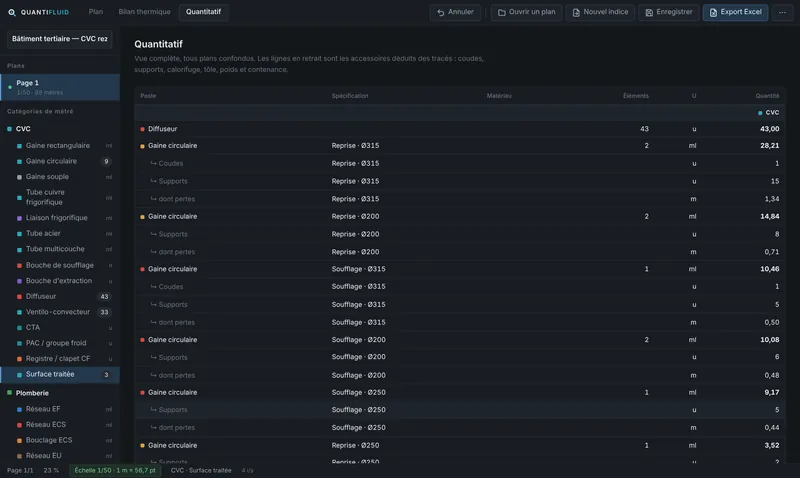This screenshot has width=800, height=478.
Task: Select Surface traitée category
Action: point(60,374)
